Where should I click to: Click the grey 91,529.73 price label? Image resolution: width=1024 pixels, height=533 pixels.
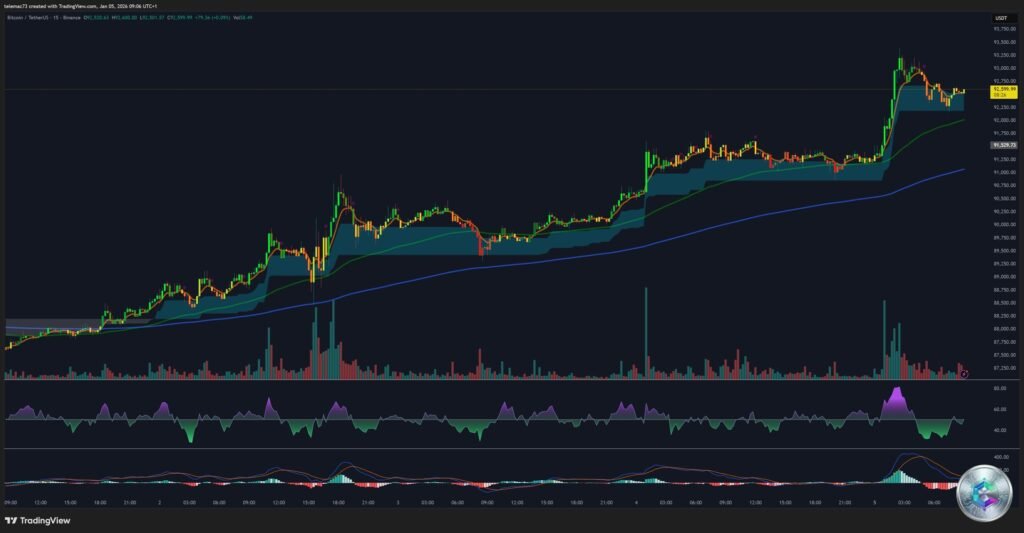coord(1003,145)
